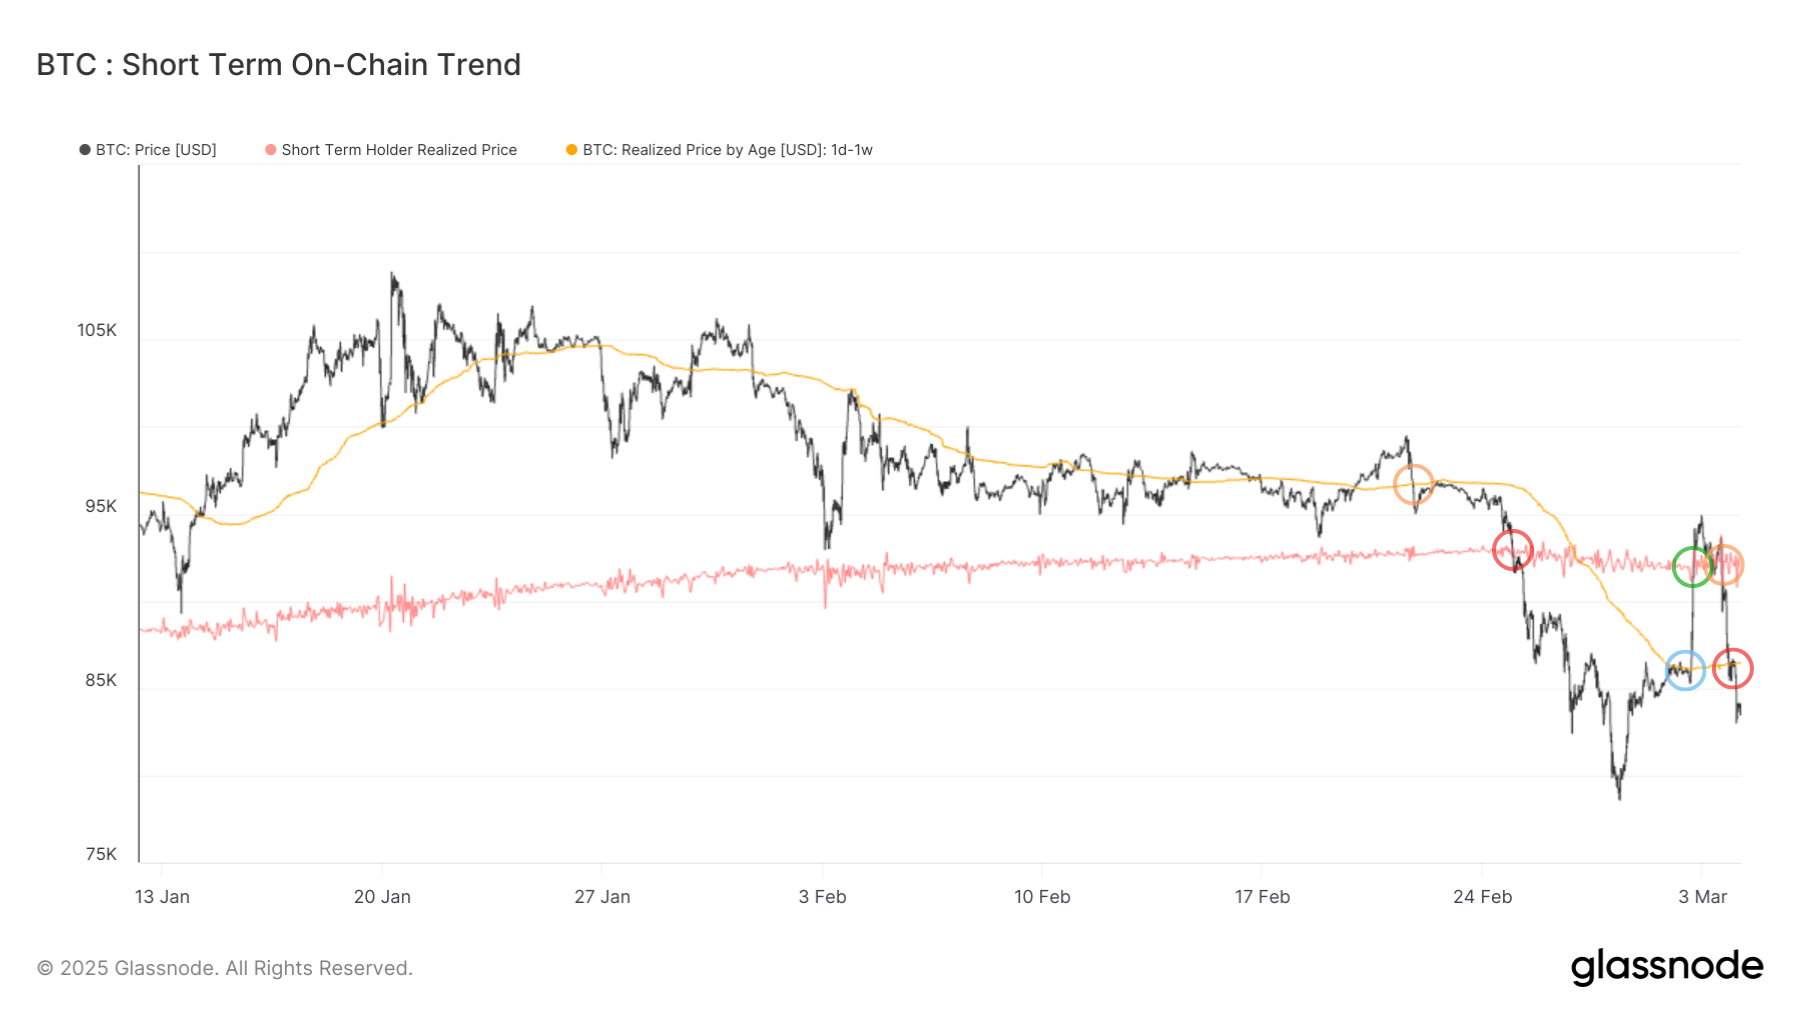
Task: Click the 13 Jan date axis label
Action: [162, 897]
